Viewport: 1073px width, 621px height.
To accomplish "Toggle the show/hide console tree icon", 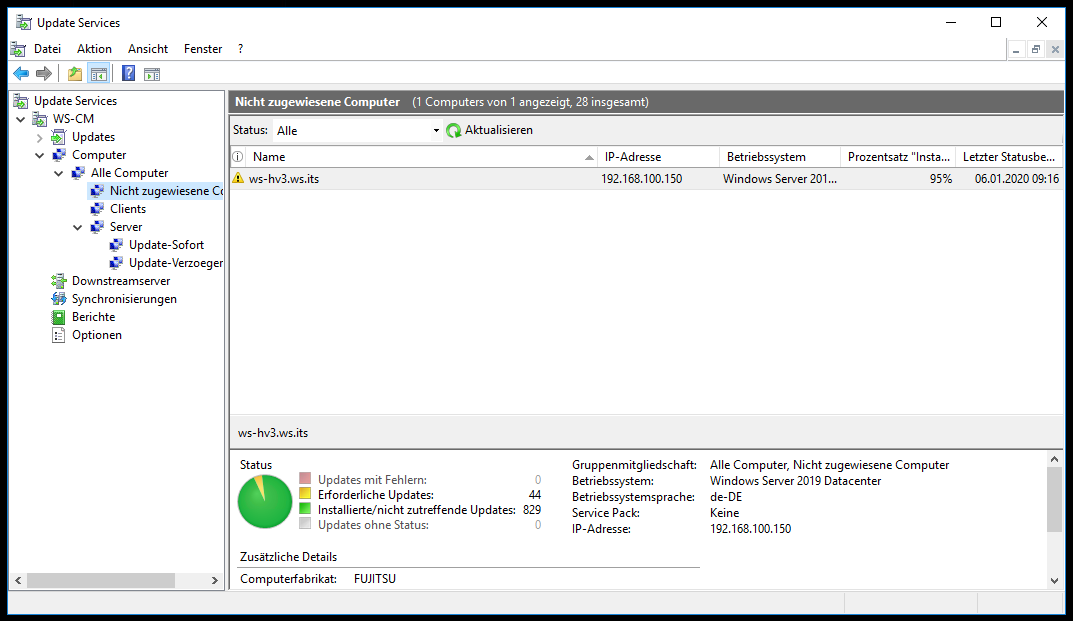I will 99,73.
